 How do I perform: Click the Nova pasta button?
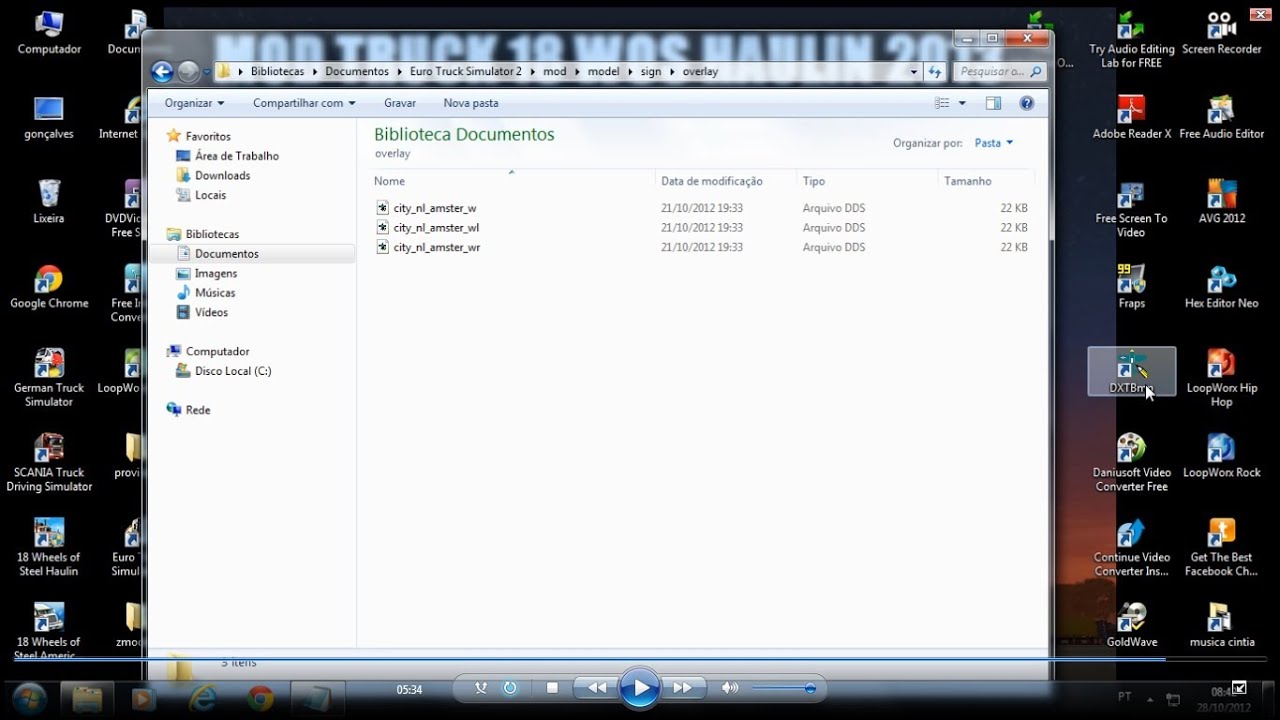[471, 103]
